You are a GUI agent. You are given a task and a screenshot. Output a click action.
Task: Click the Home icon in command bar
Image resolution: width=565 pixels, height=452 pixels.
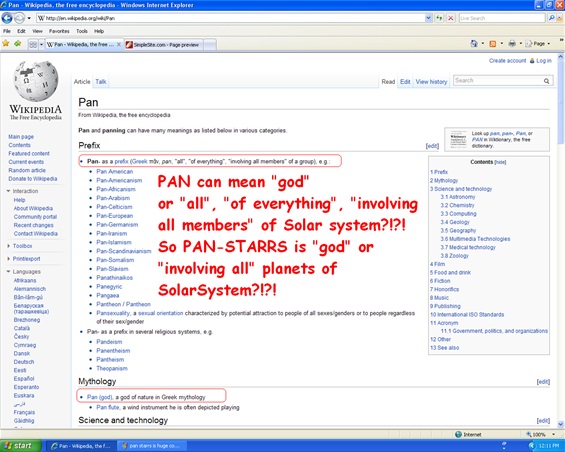point(474,44)
